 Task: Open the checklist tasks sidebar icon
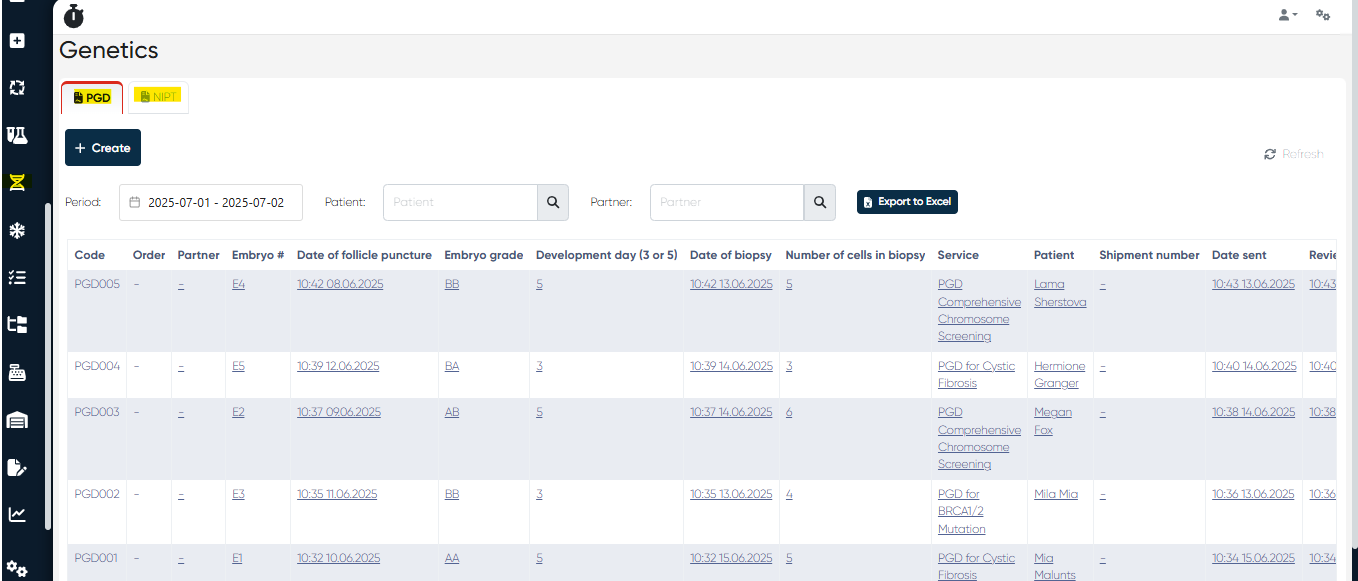point(17,277)
